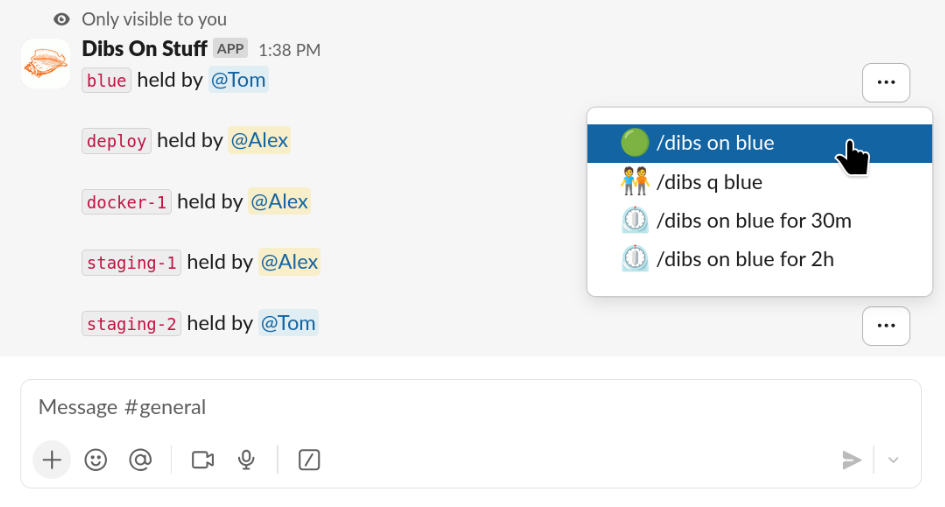Viewport: 945px width, 507px height.
Task: Choose '/dibs q blue' queue option
Action: (759, 182)
